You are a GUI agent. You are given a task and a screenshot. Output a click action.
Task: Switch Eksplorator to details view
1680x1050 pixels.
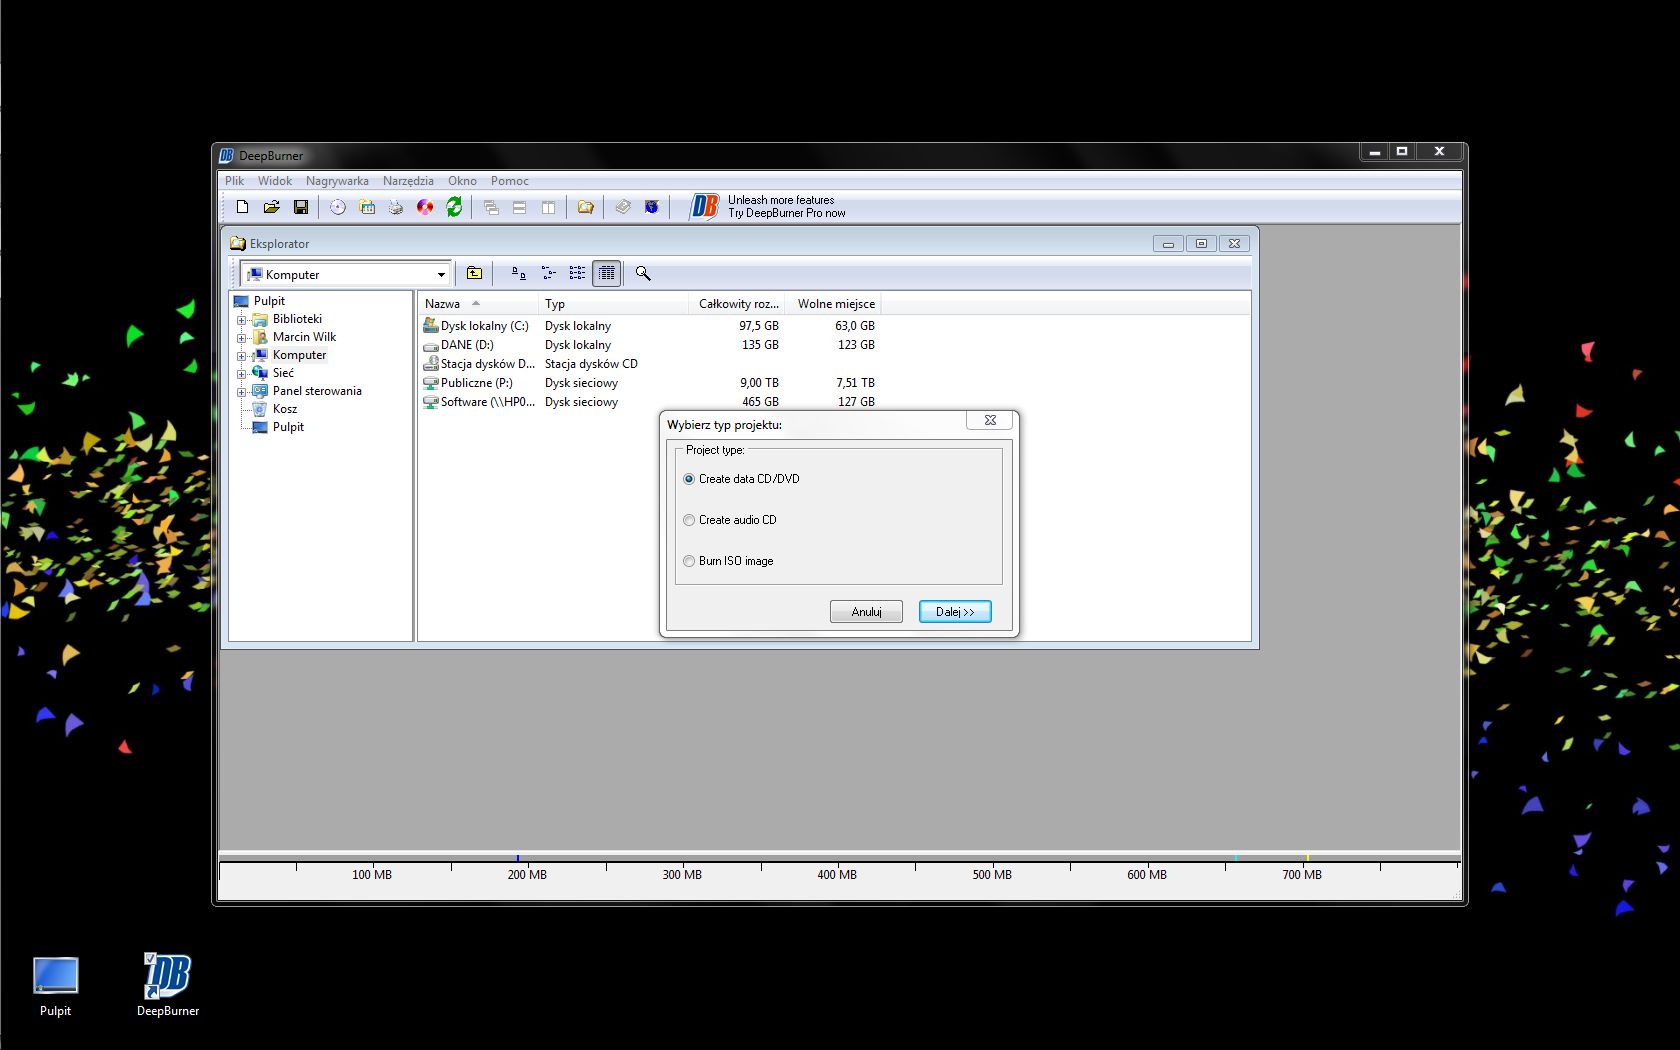click(x=606, y=273)
